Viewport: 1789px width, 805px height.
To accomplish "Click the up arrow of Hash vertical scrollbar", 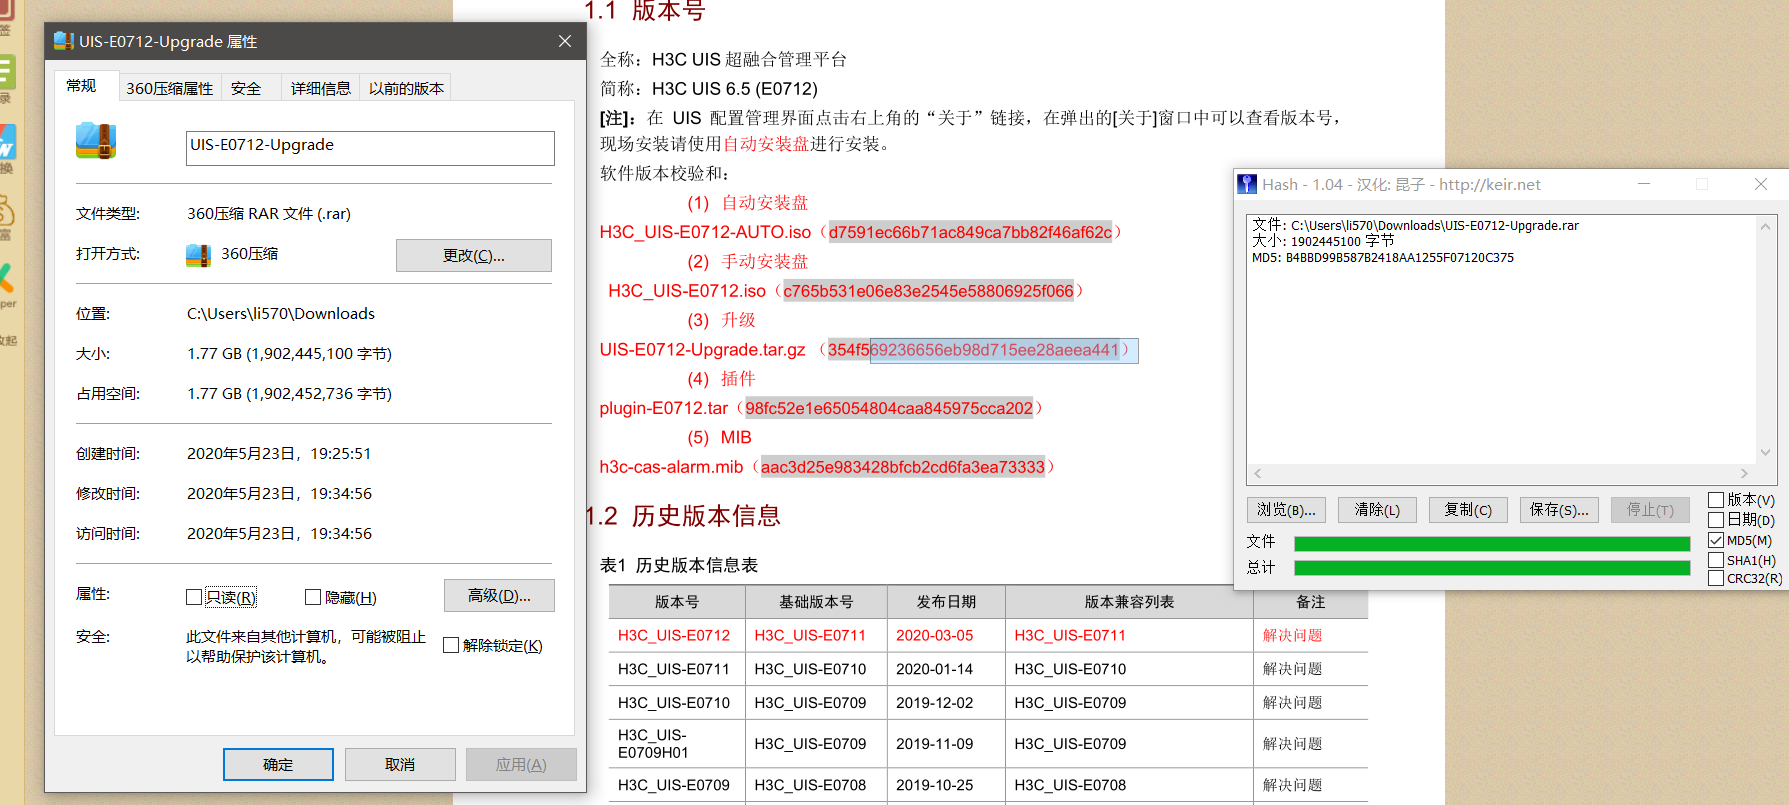I will point(1766,226).
